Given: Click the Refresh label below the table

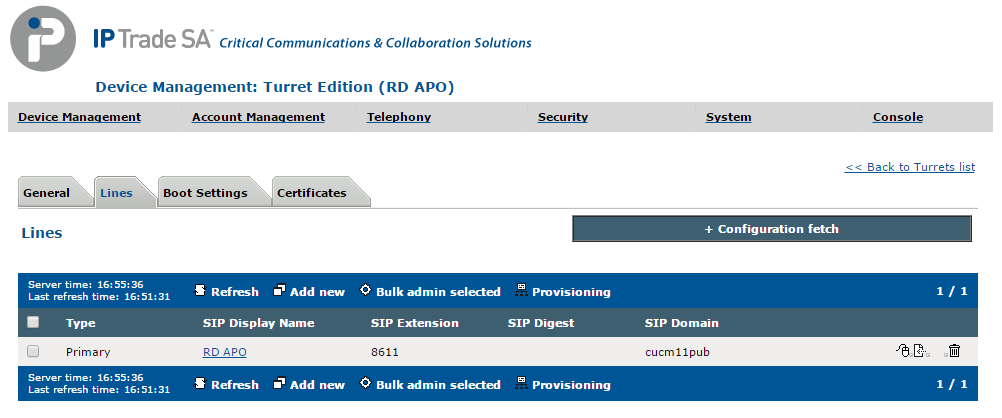Looking at the screenshot, I should pos(235,385).
